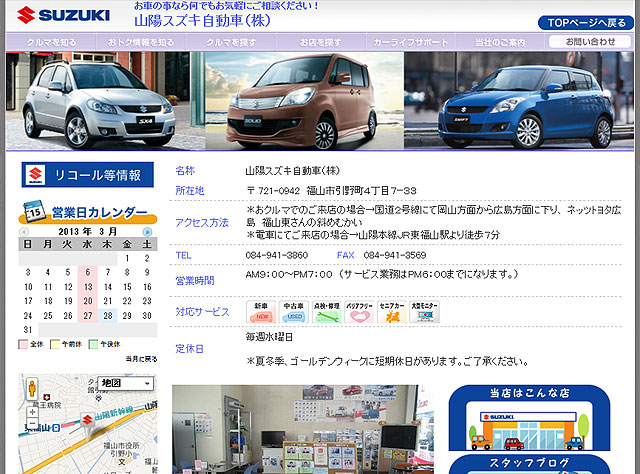
Task: Open the おトク情報を知る menu
Action: pos(141,42)
